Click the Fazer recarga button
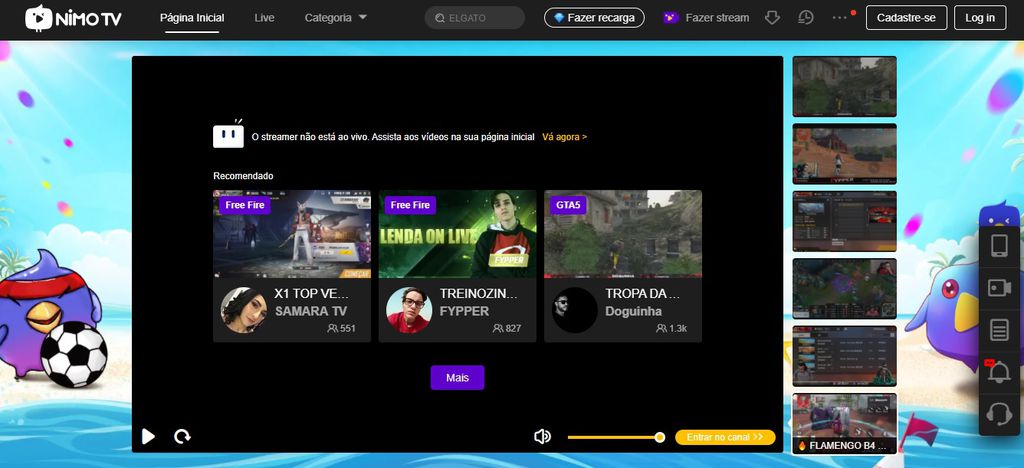This screenshot has width=1024, height=468. click(594, 18)
